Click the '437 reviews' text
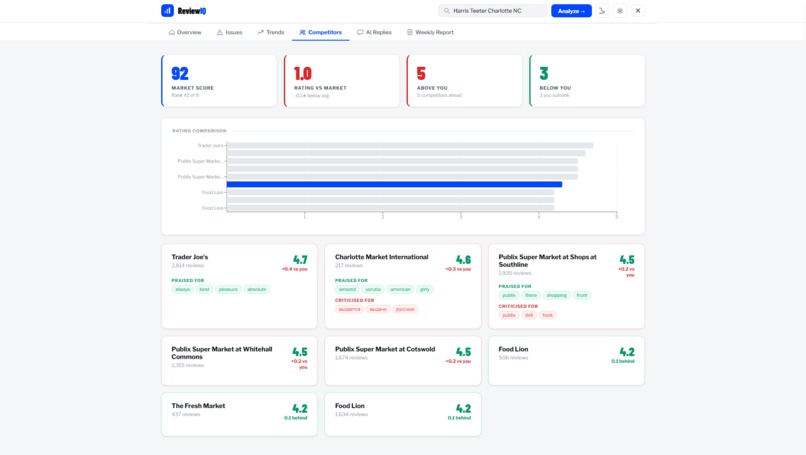 tap(186, 414)
